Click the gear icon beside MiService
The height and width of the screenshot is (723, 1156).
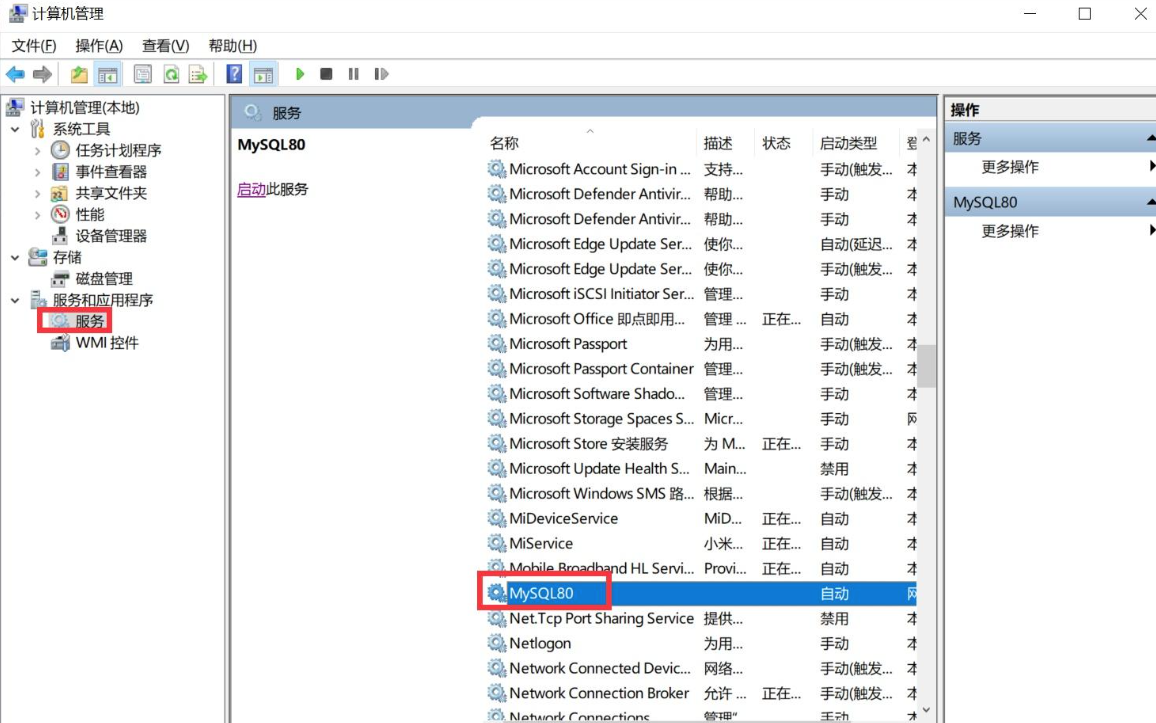coord(496,543)
